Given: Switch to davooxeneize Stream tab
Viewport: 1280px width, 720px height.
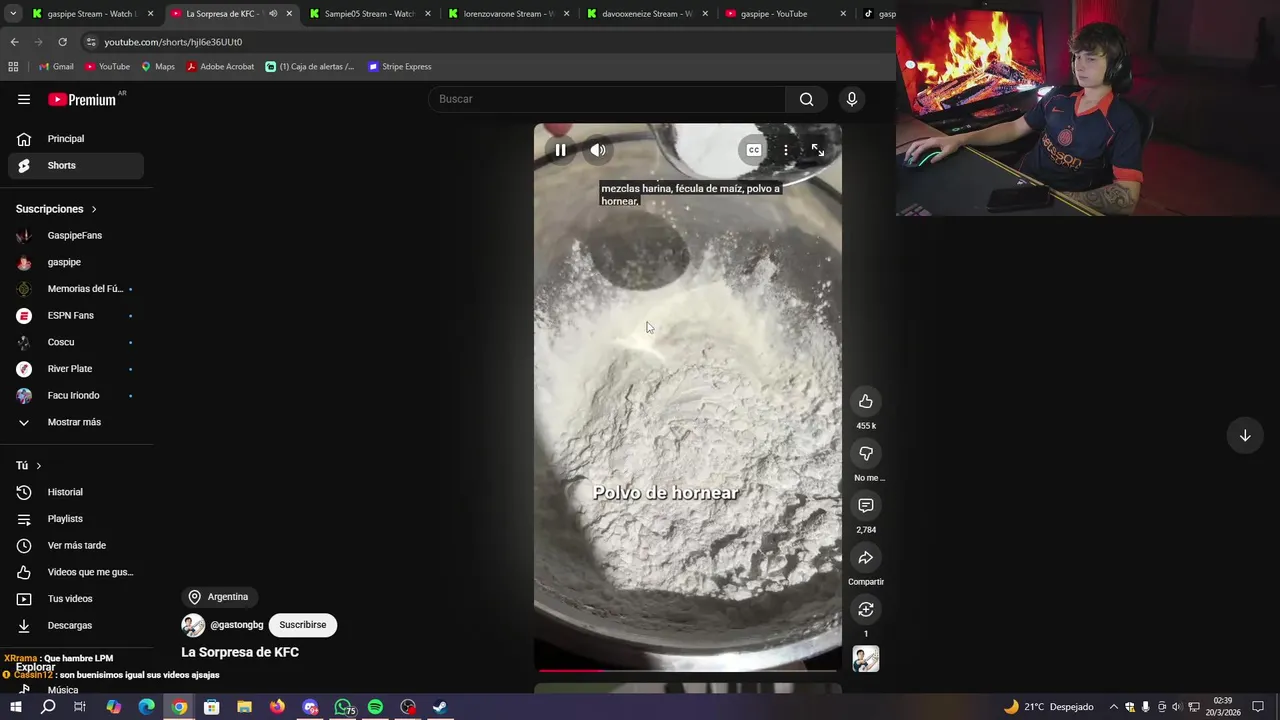Looking at the screenshot, I should 646,14.
